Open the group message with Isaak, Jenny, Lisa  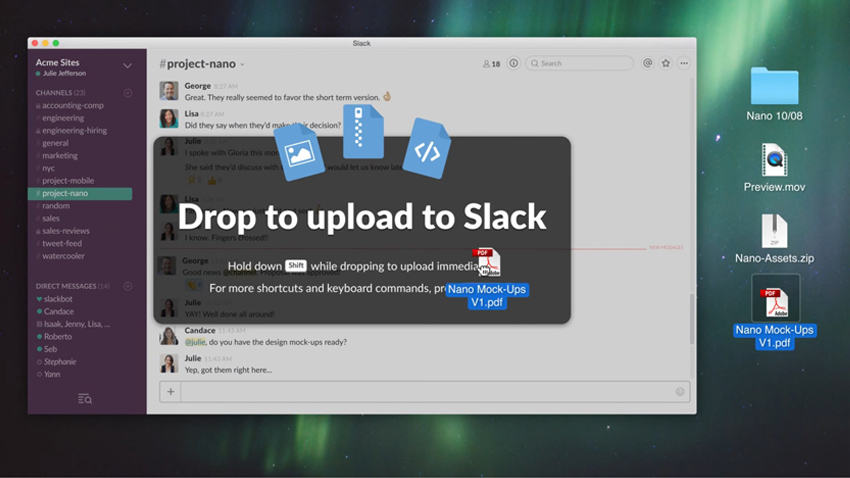[x=76, y=324]
